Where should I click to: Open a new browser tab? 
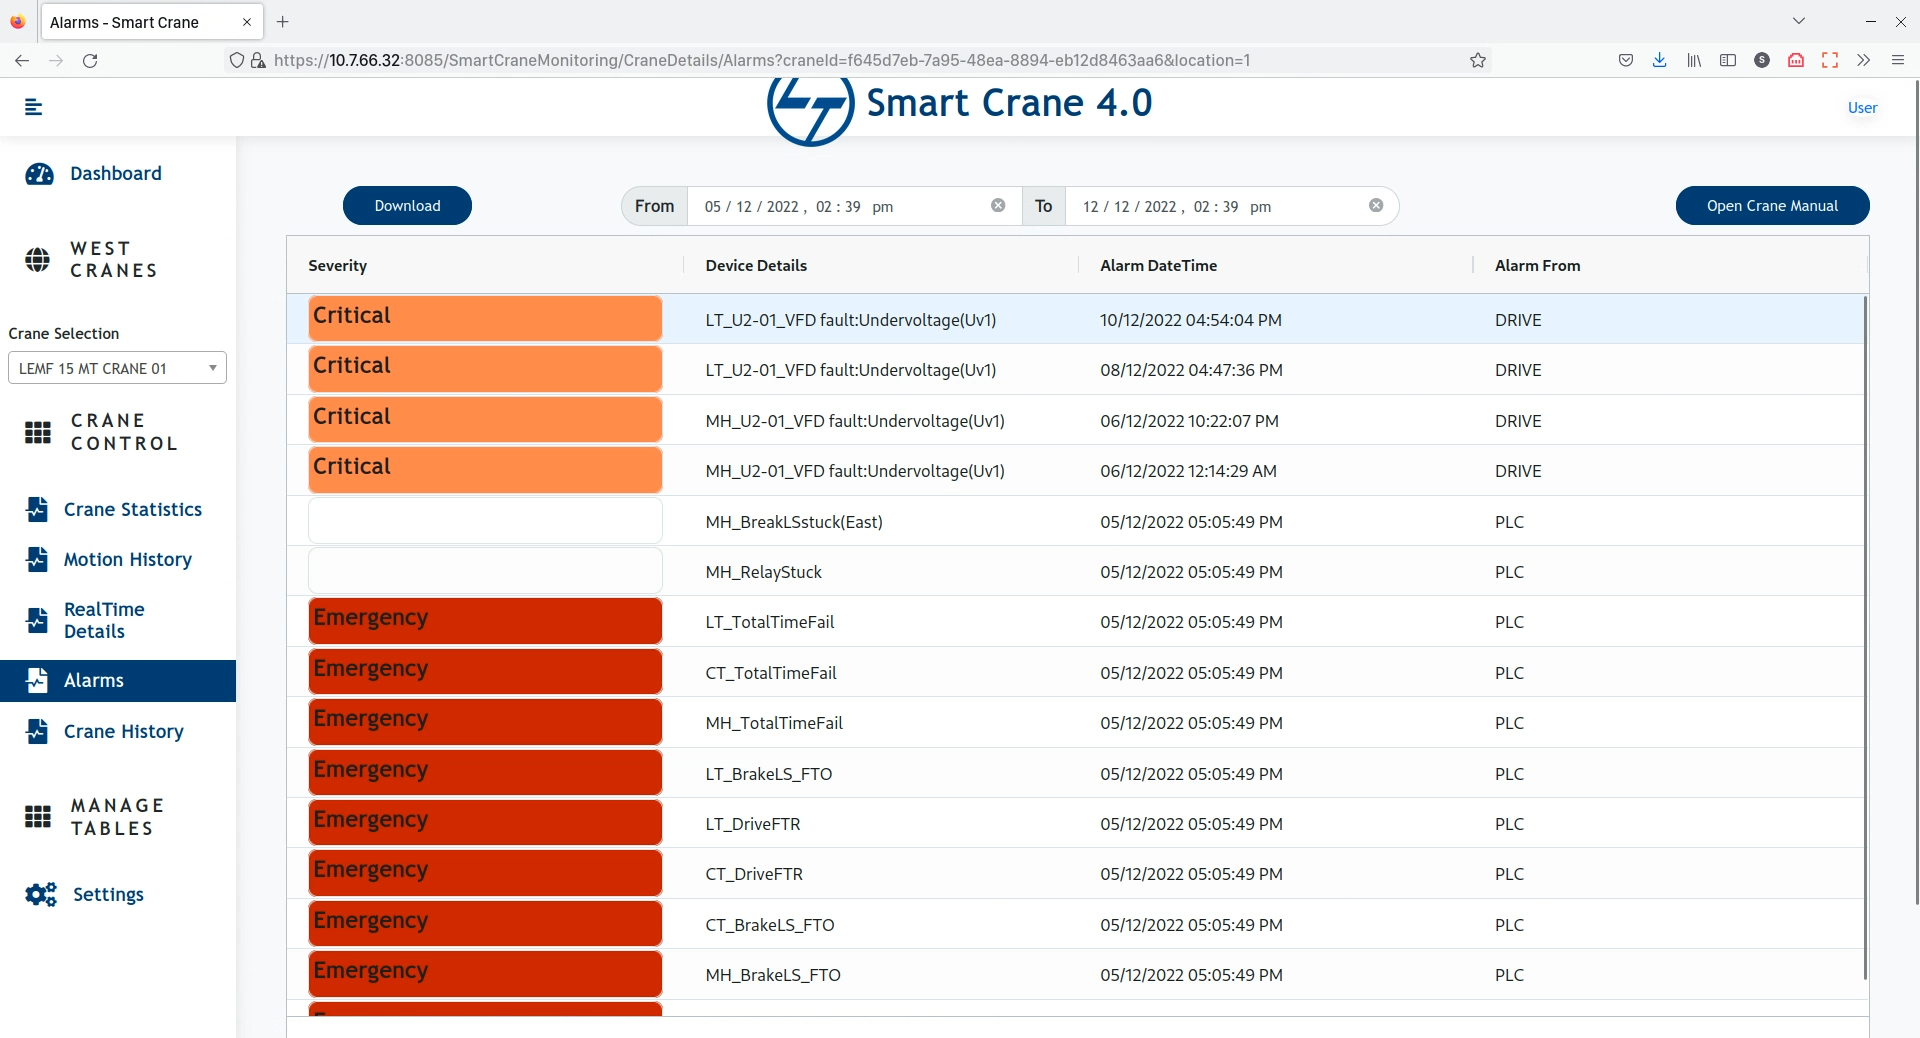pyautogui.click(x=283, y=21)
